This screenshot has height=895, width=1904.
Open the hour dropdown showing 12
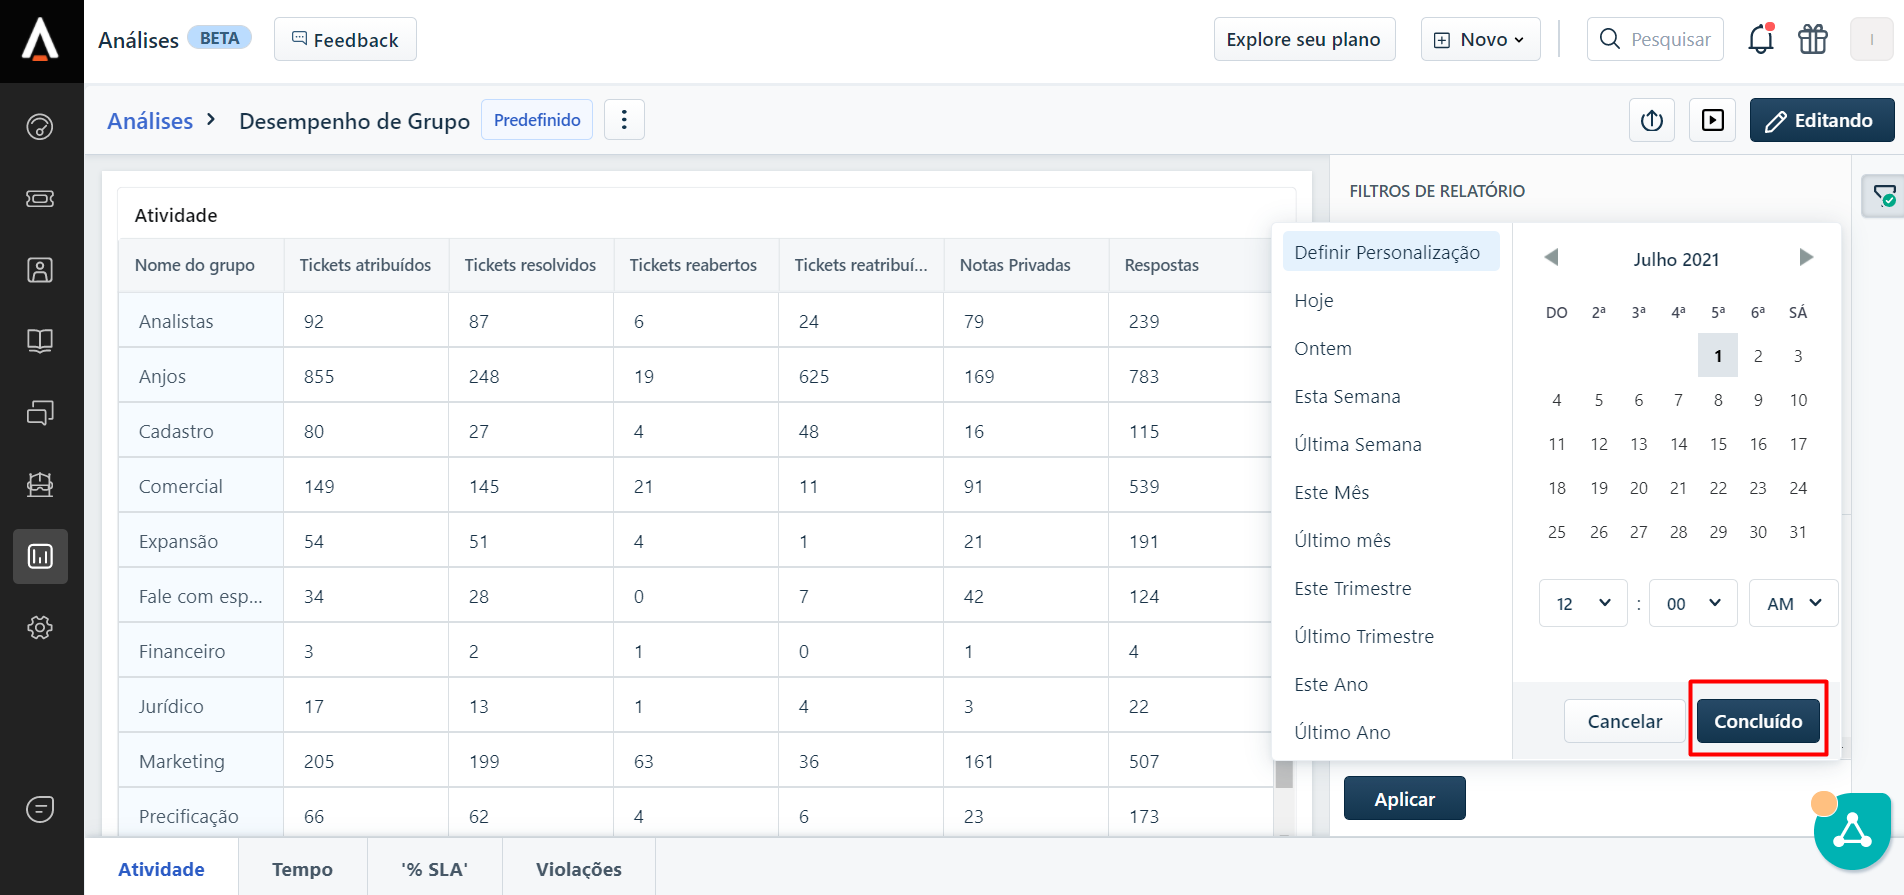click(x=1582, y=603)
